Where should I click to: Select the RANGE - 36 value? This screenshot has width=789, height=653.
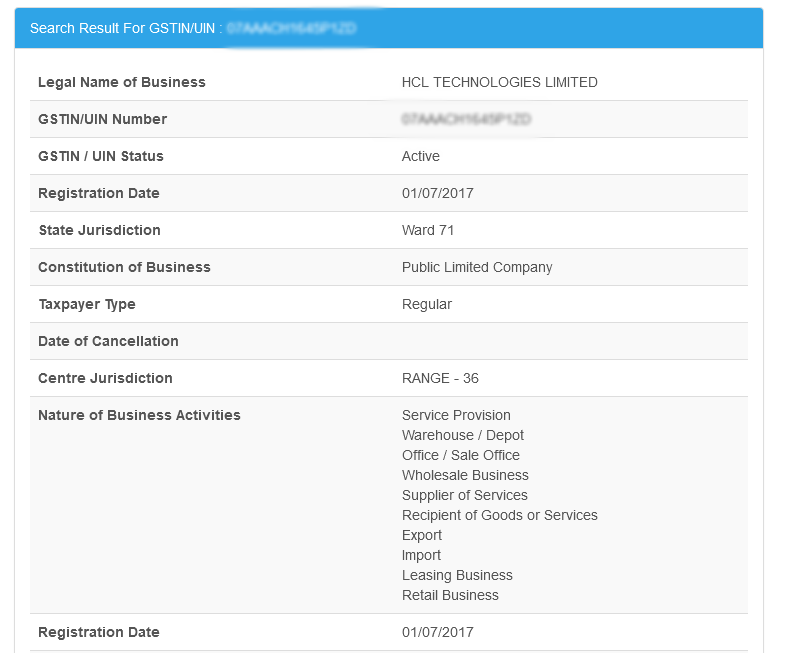tap(440, 378)
